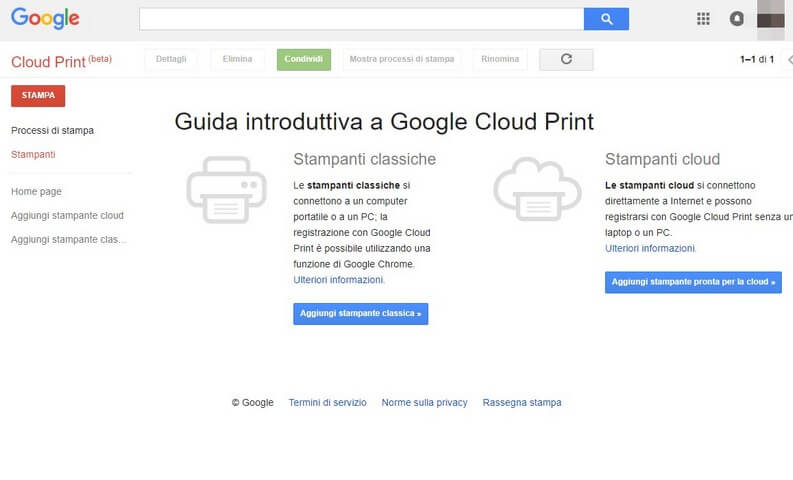Select Stampanti in the sidebar
Viewport: 793px width, 480px height.
point(33,154)
